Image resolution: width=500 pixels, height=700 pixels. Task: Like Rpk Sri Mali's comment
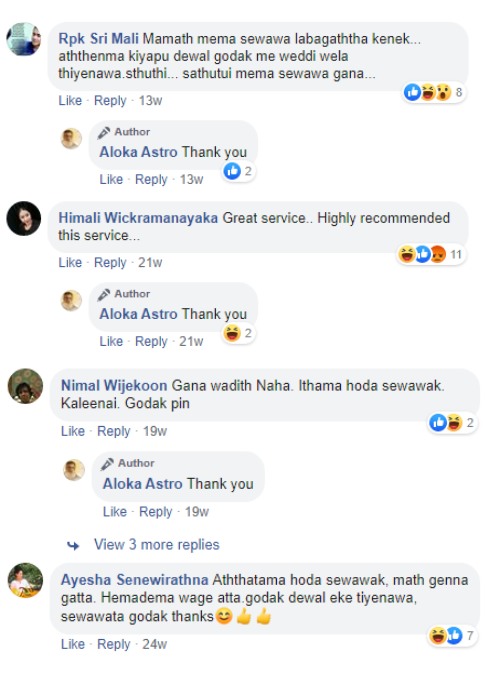70,100
